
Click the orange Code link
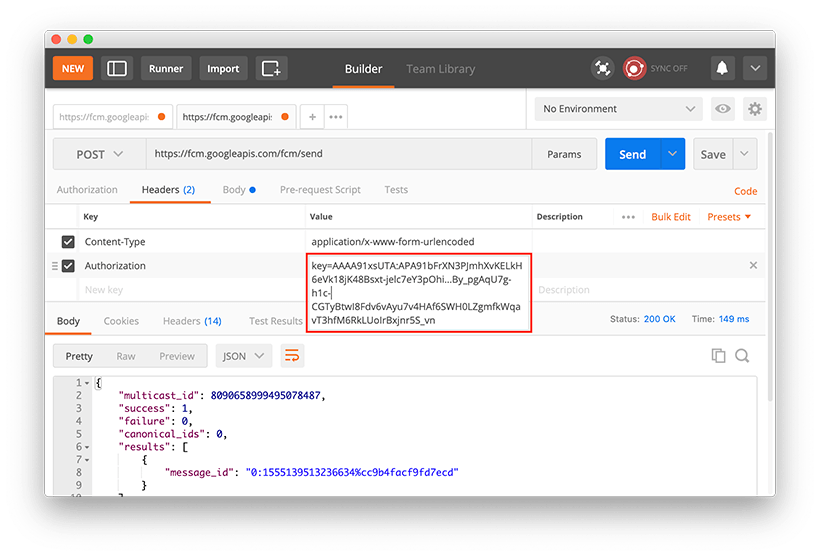pos(745,191)
